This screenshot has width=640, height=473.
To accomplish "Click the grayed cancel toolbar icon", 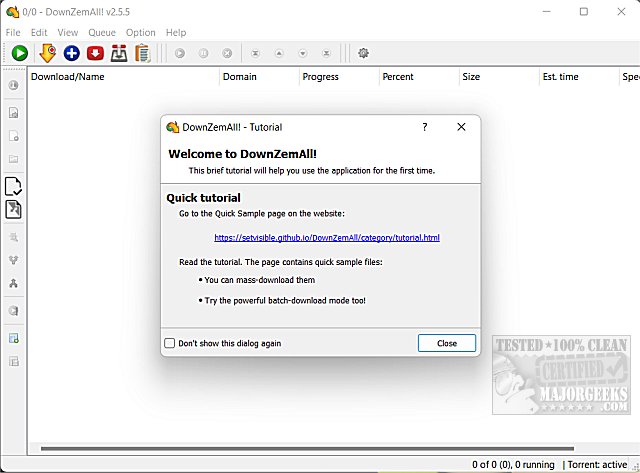I will (227, 53).
